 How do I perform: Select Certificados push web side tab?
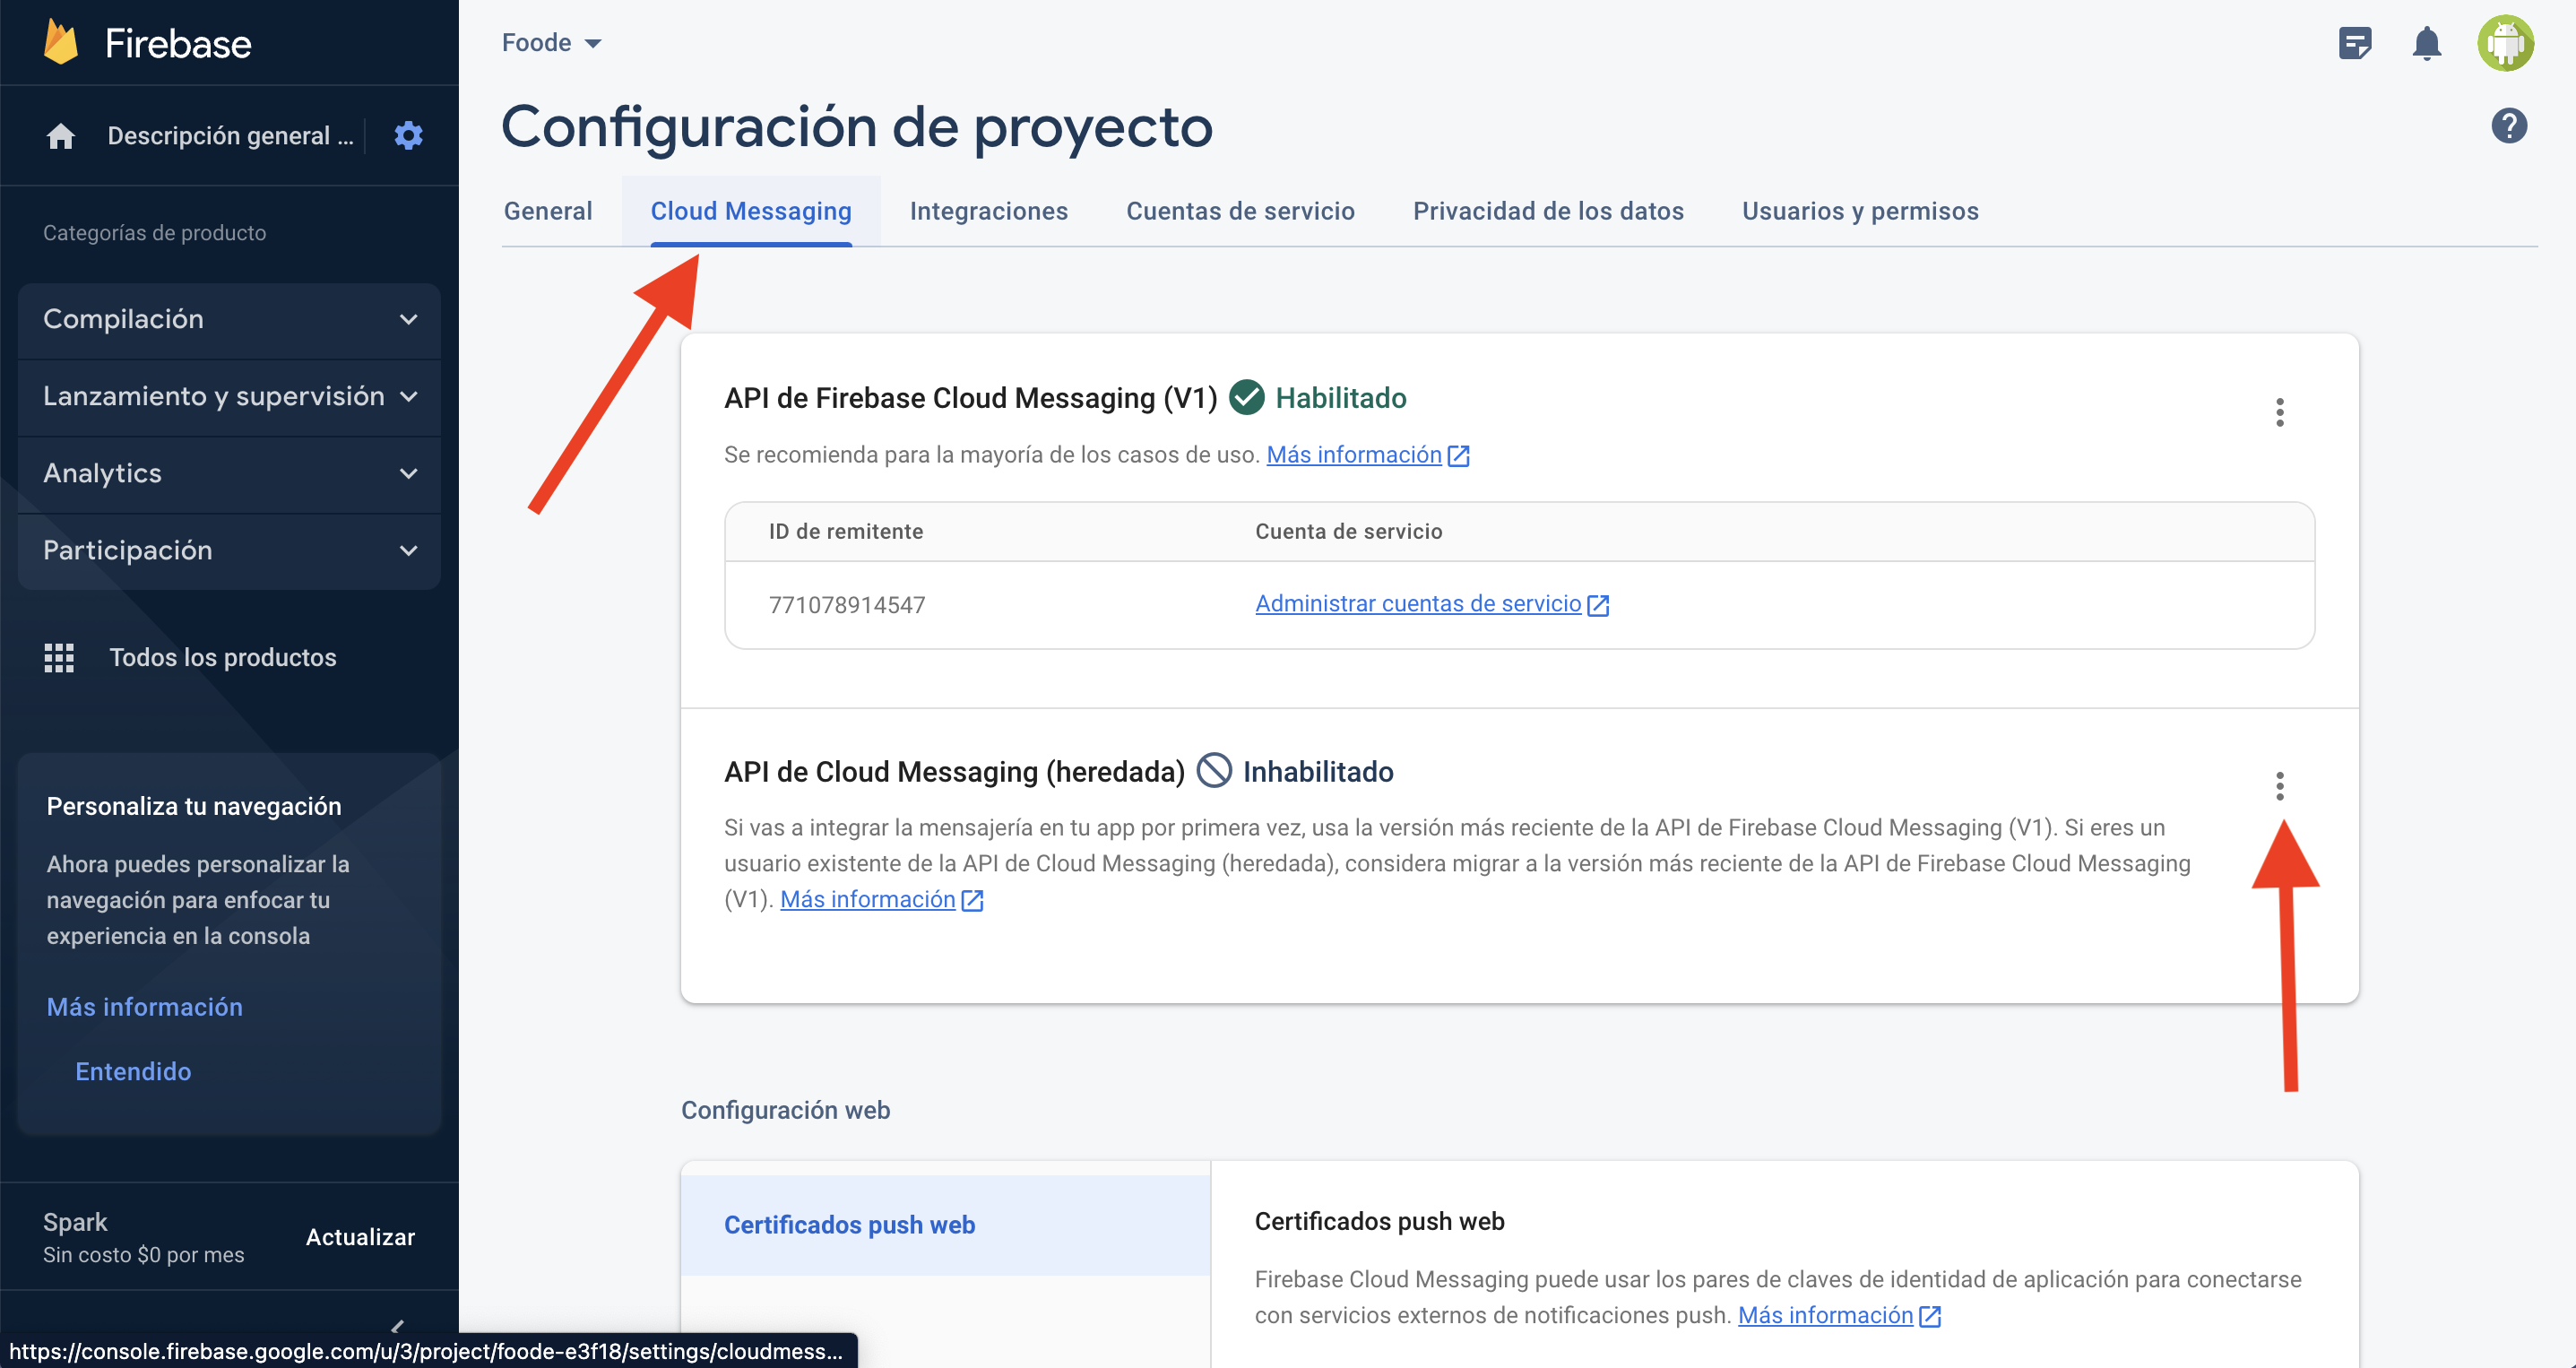[x=945, y=1224]
